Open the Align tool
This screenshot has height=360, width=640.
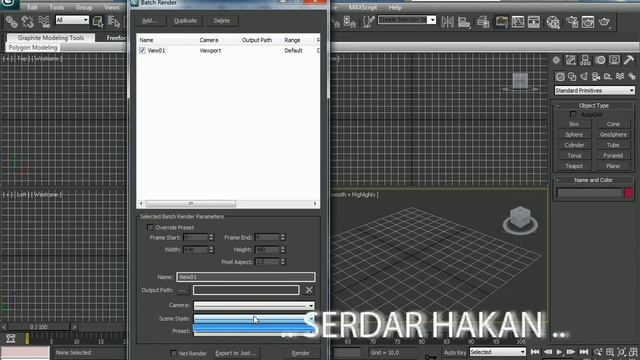pyautogui.click(x=464, y=22)
